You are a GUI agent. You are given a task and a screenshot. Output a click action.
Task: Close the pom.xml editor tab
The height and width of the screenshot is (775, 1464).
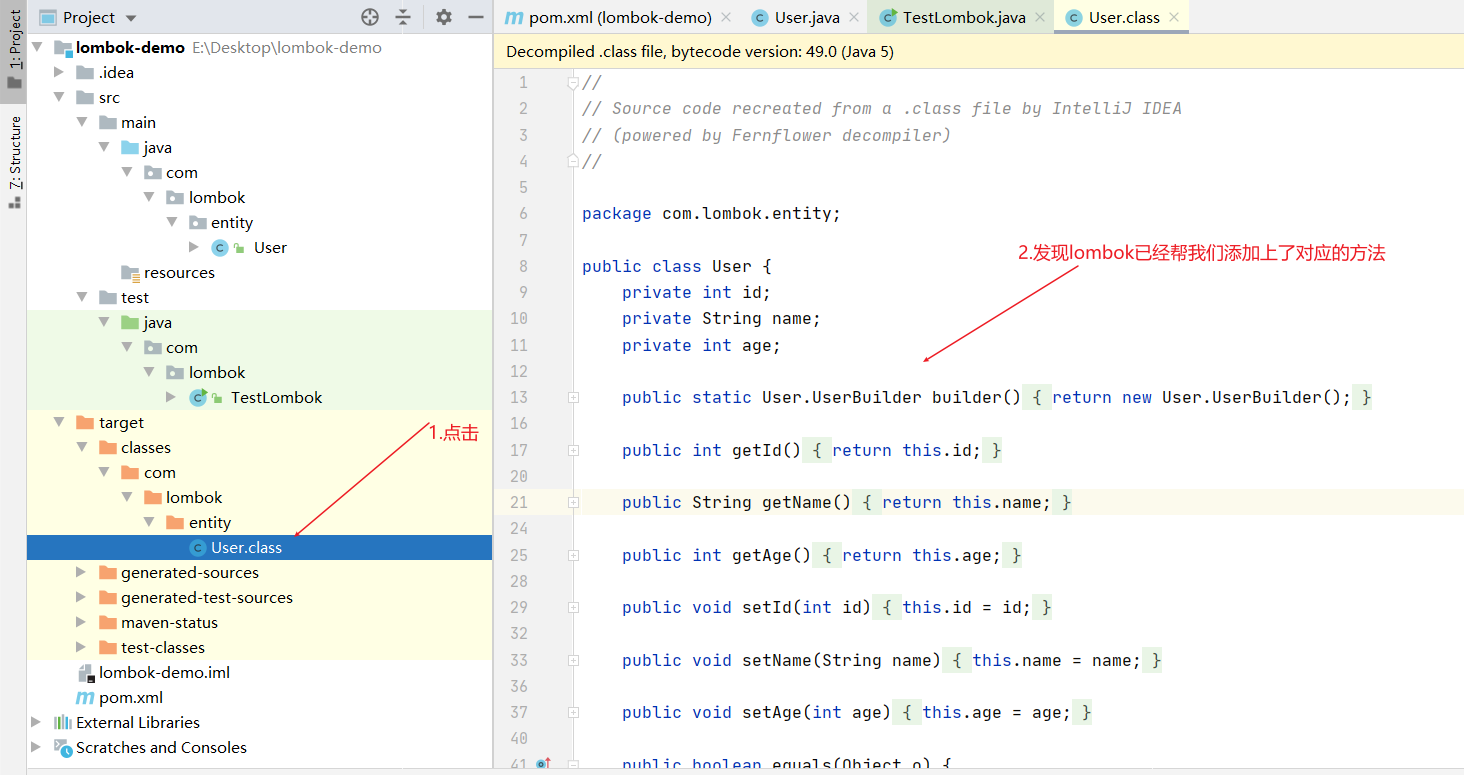726,17
